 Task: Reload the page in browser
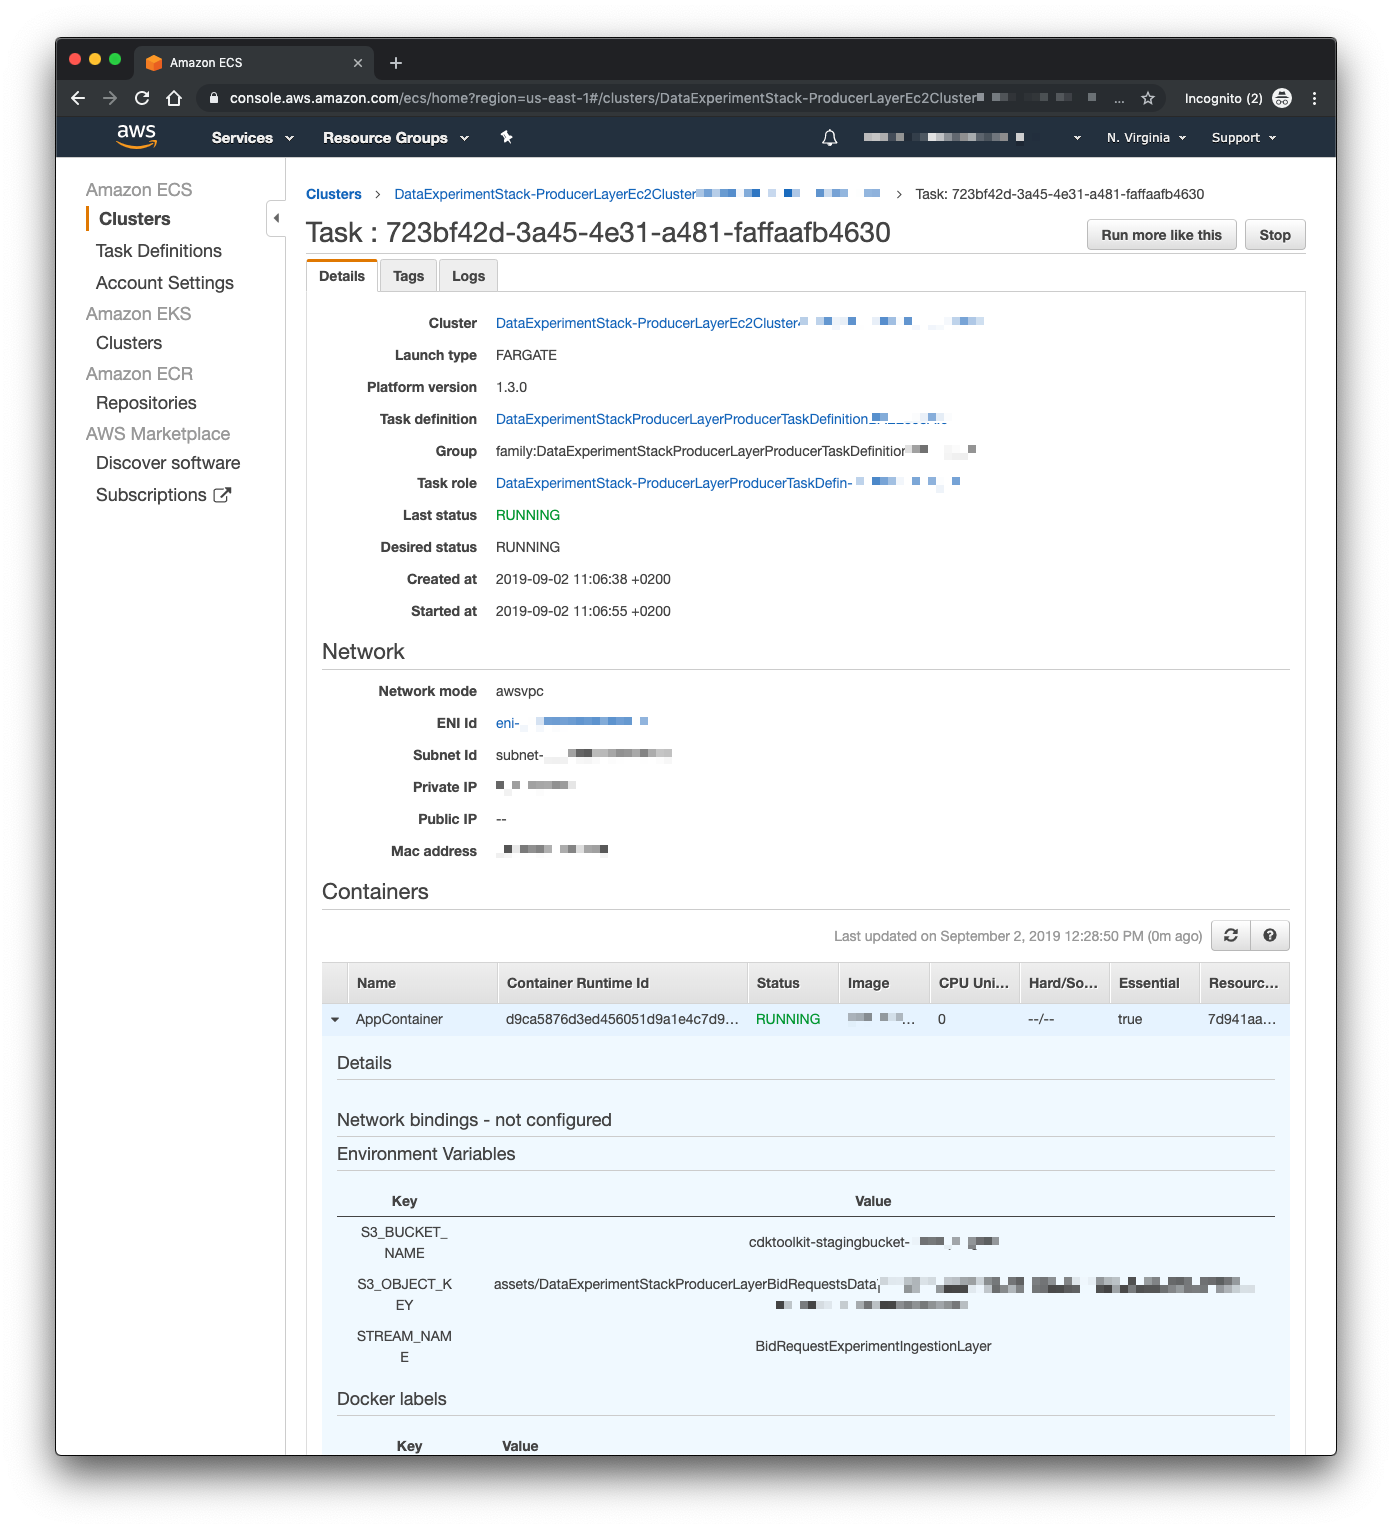point(142,98)
